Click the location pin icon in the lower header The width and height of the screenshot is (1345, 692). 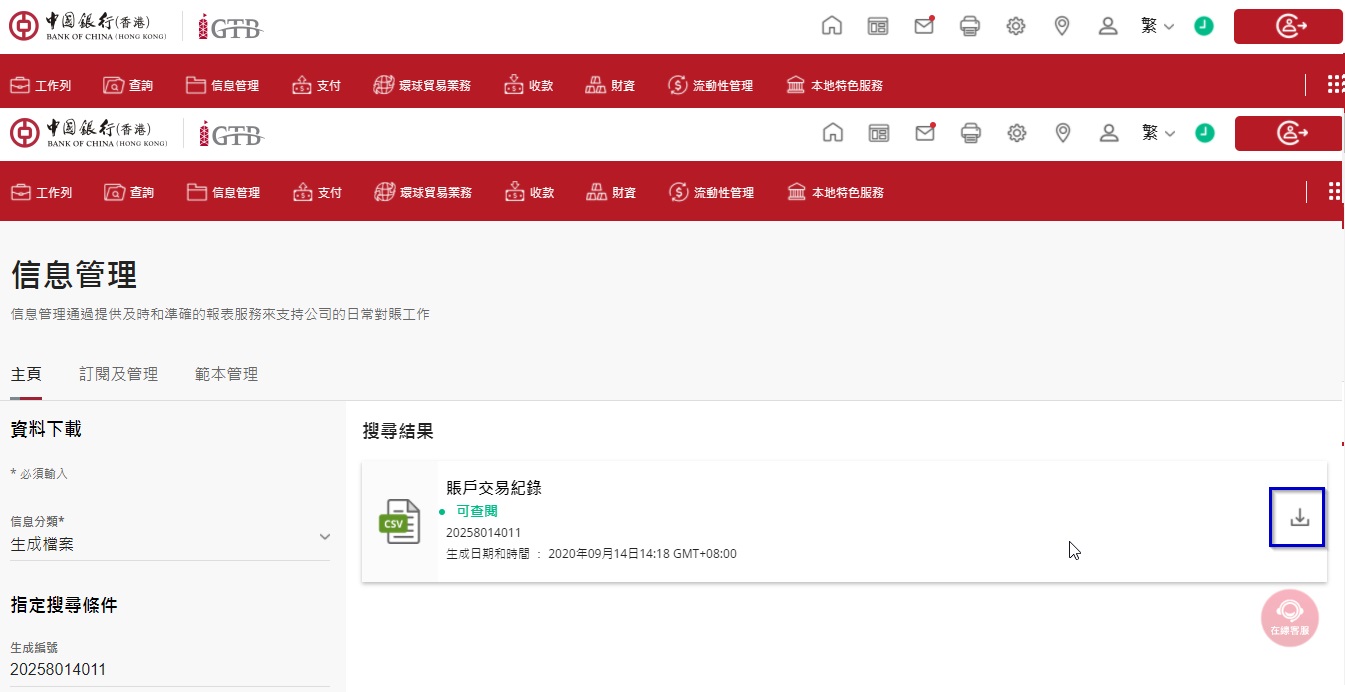tap(1063, 133)
